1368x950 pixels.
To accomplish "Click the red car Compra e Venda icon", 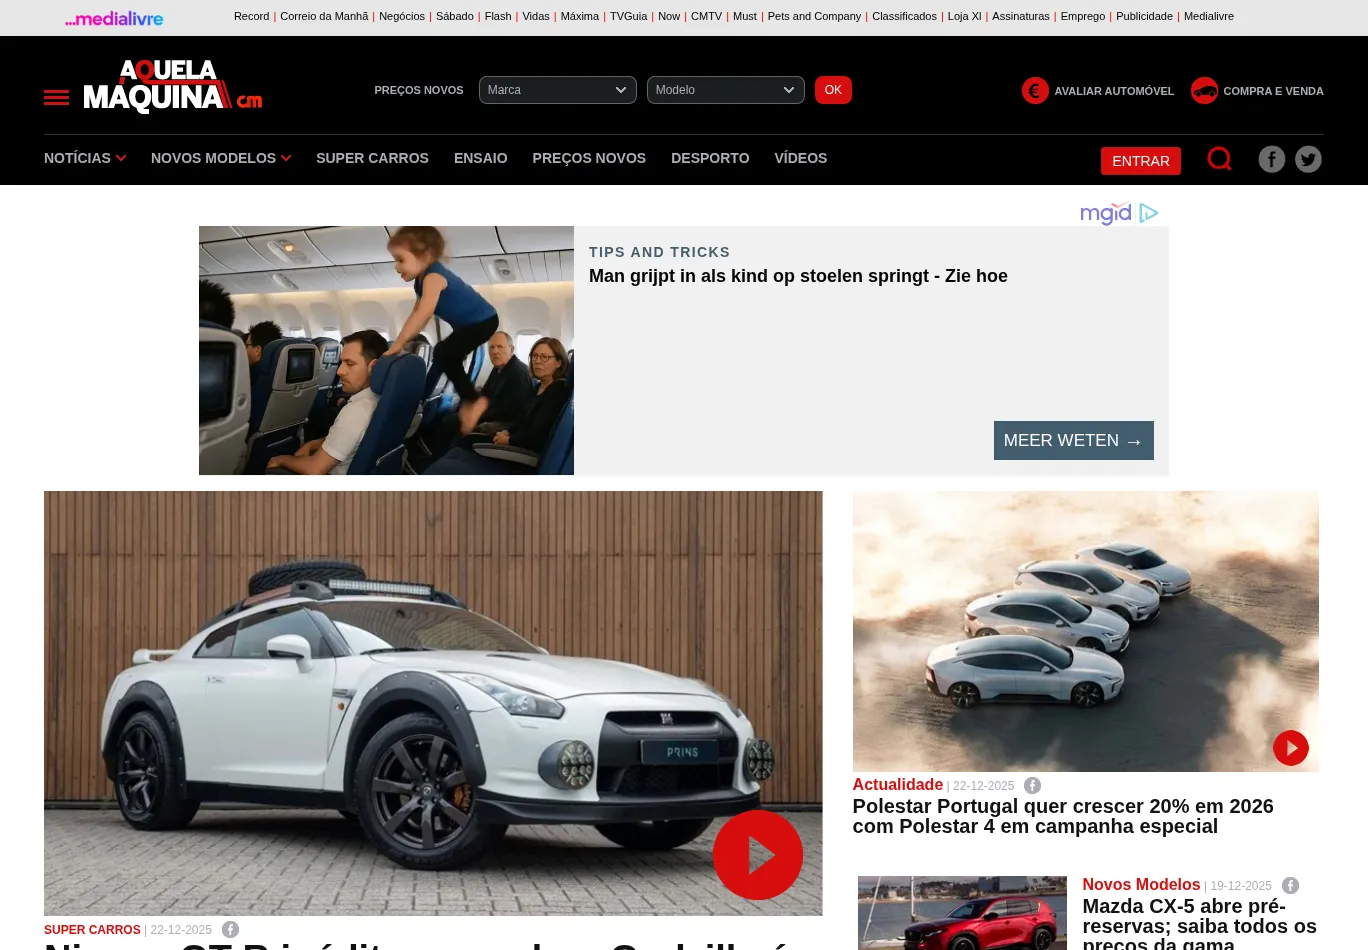I will tap(1204, 91).
